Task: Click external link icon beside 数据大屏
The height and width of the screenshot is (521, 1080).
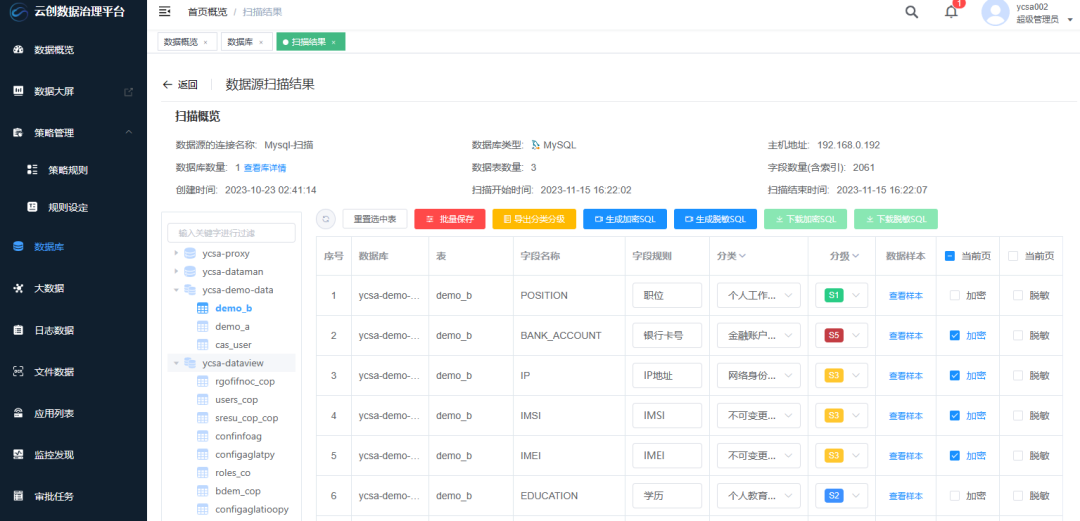Action: click(128, 92)
